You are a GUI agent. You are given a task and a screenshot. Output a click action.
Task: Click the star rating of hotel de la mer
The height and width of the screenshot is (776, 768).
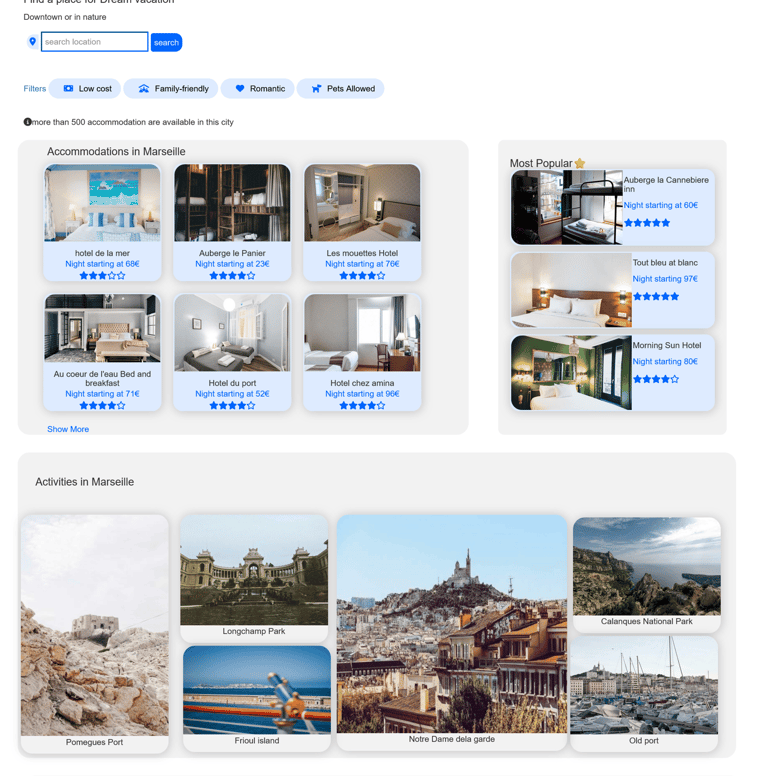tap(102, 276)
